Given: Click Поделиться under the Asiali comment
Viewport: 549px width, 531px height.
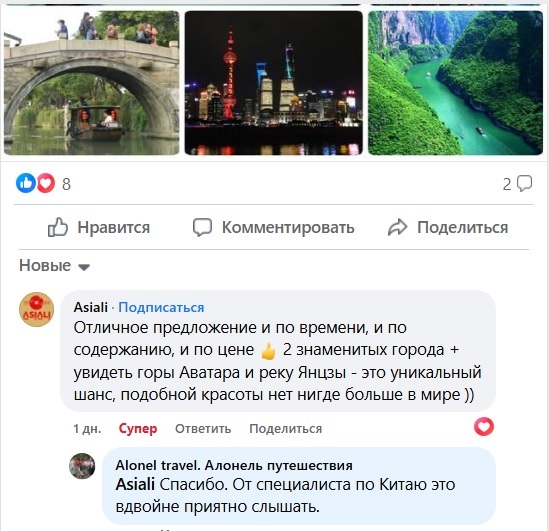Looking at the screenshot, I should [x=286, y=428].
